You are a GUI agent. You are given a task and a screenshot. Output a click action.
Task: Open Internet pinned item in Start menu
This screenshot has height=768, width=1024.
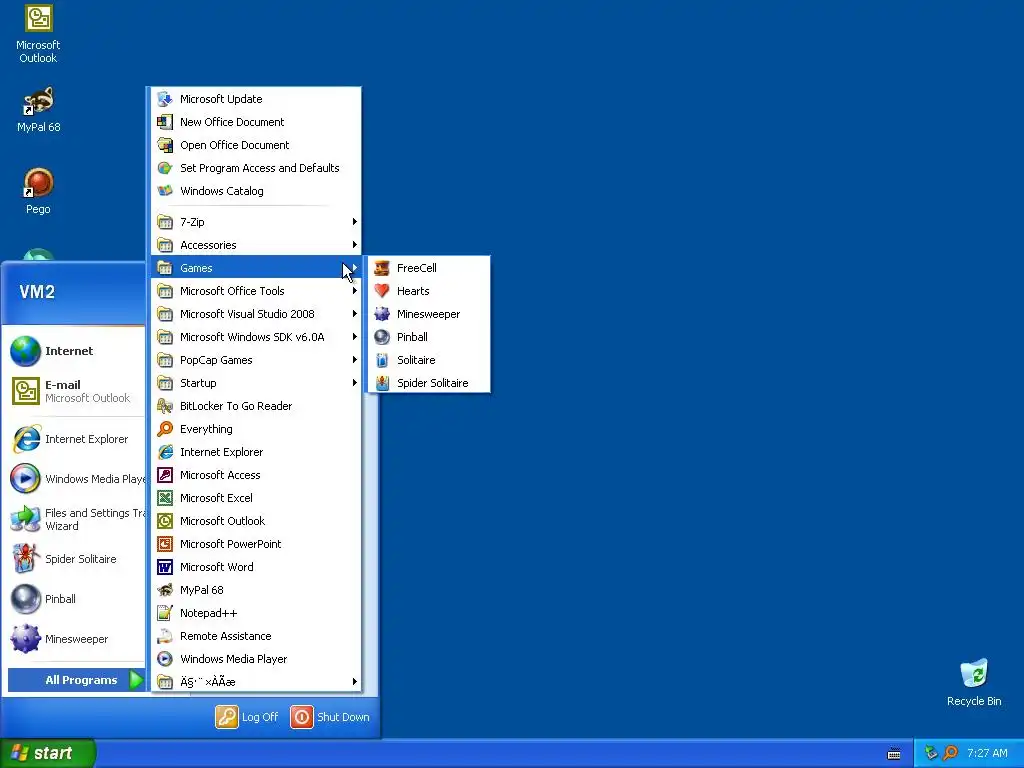[75, 351]
